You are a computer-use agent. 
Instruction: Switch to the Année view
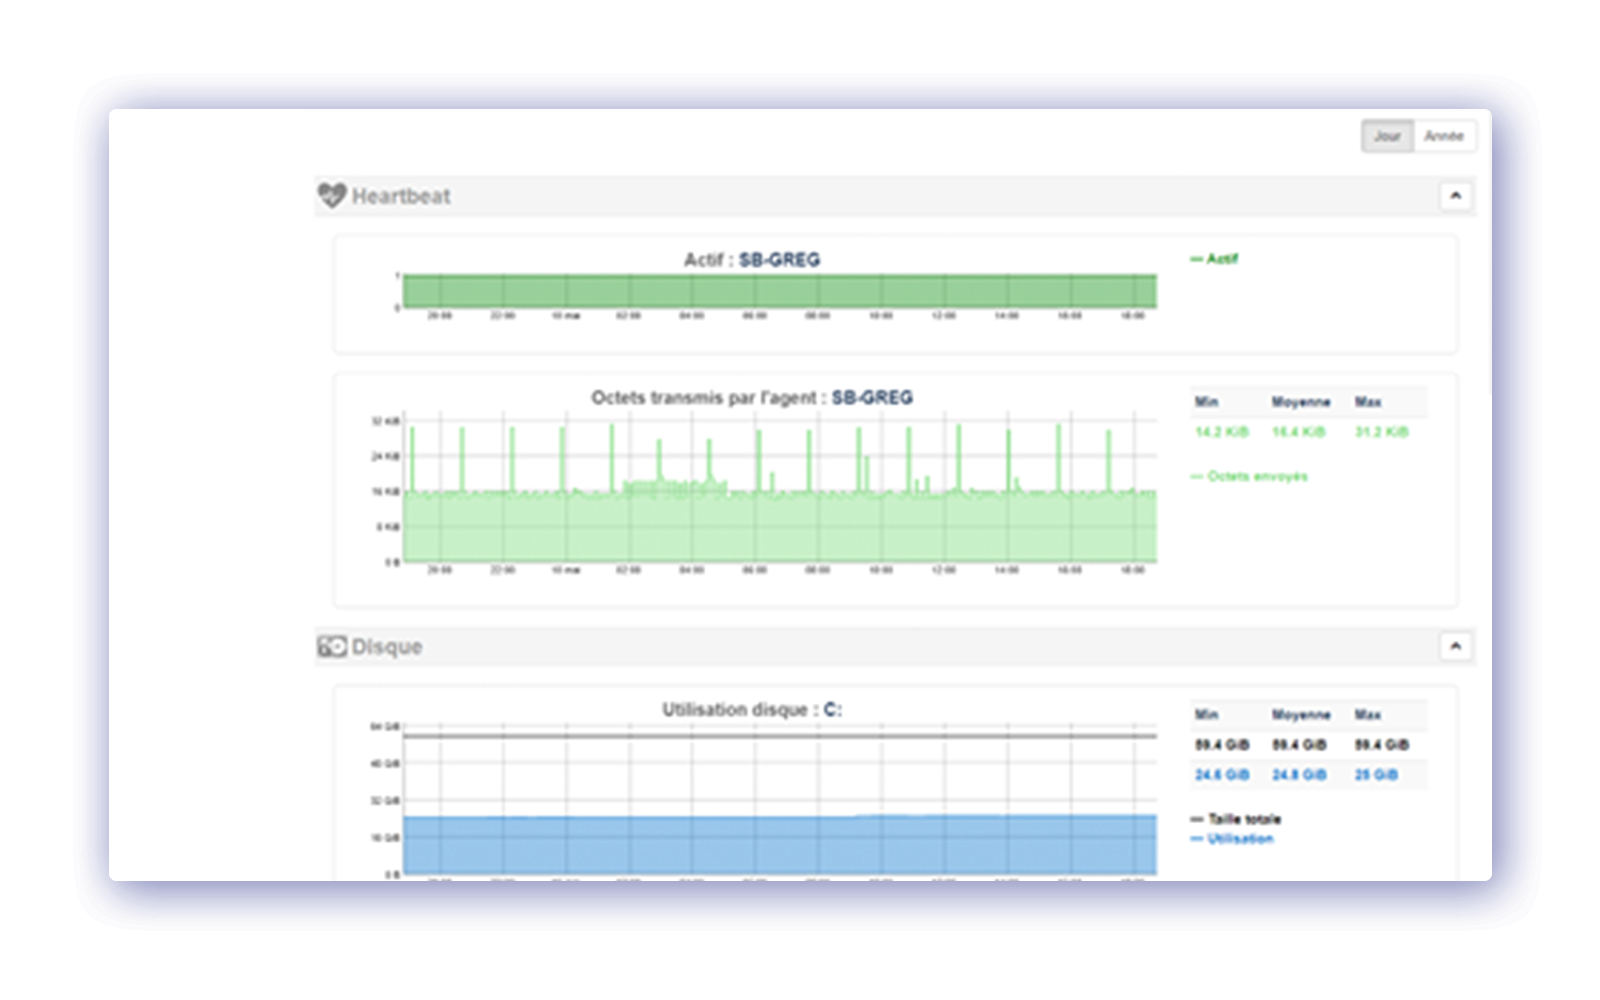click(1443, 136)
